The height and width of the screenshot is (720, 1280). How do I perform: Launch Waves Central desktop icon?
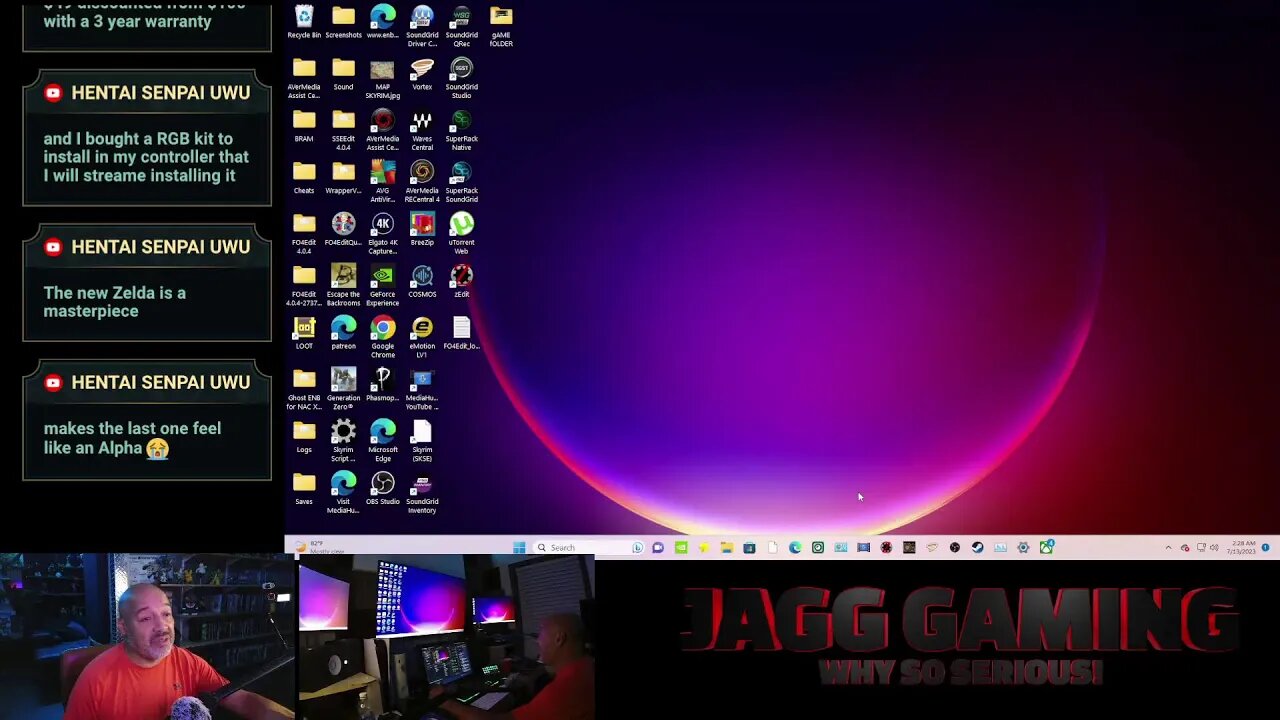click(422, 130)
